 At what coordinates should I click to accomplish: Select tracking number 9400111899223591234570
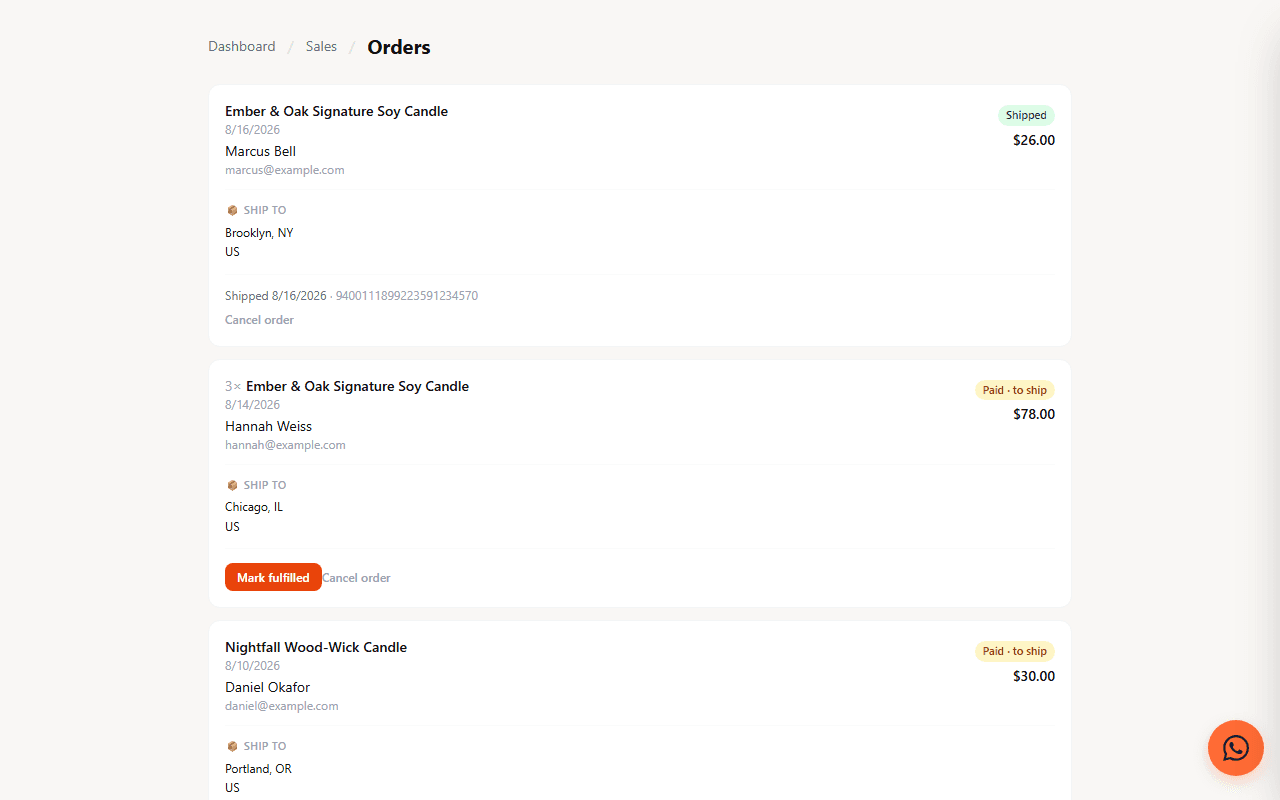click(x=407, y=296)
